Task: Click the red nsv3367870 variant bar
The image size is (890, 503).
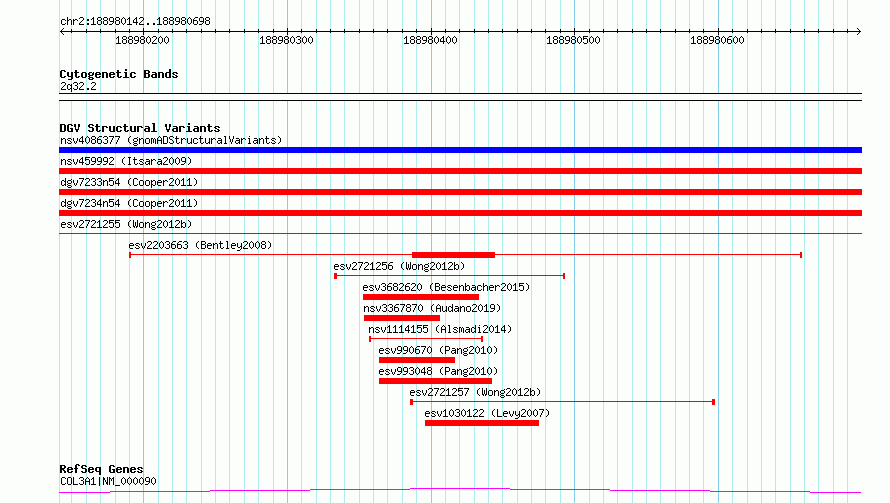Action: [402, 318]
